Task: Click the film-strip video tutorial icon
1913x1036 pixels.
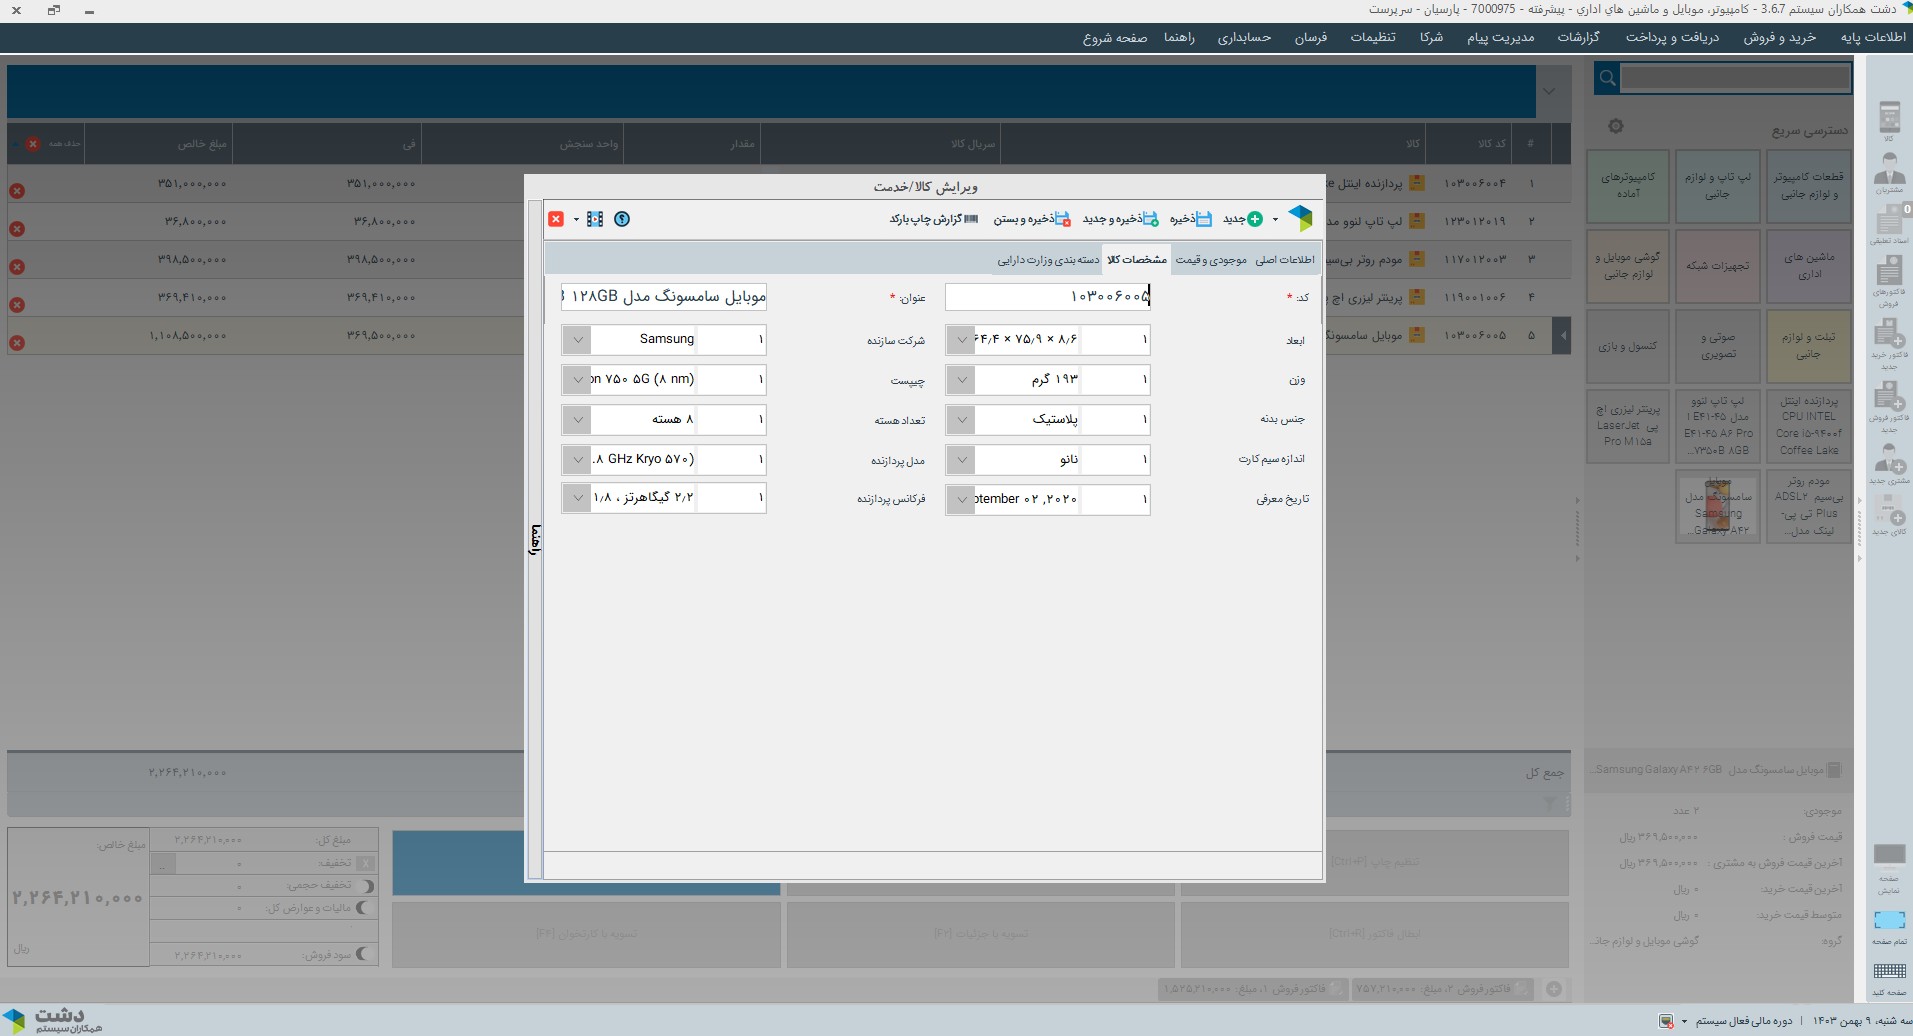Action: click(x=595, y=219)
